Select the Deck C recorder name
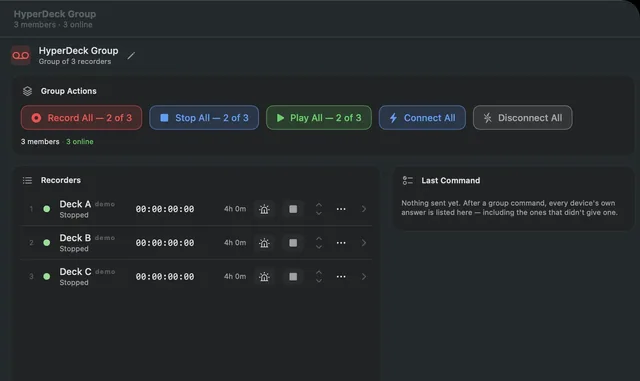 tap(76, 272)
